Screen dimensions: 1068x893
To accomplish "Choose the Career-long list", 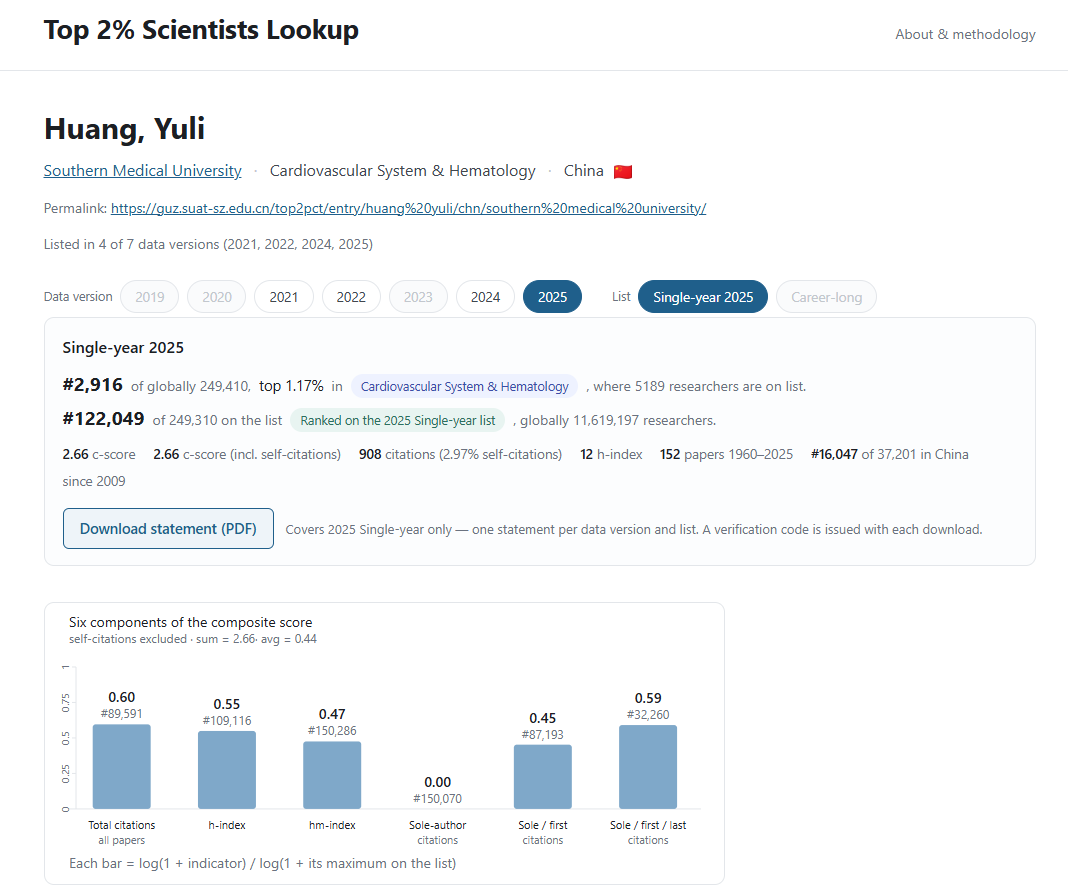I will point(826,297).
